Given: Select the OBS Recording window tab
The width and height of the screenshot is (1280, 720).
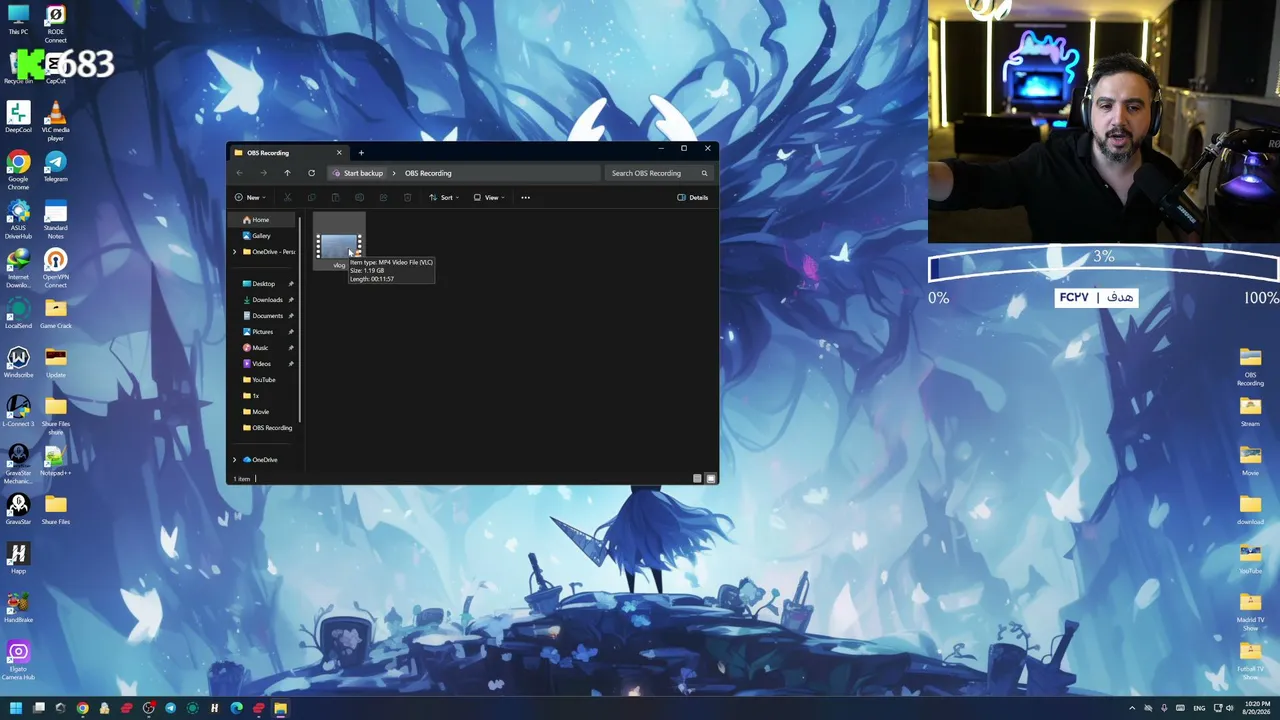Looking at the screenshot, I should point(288,153).
